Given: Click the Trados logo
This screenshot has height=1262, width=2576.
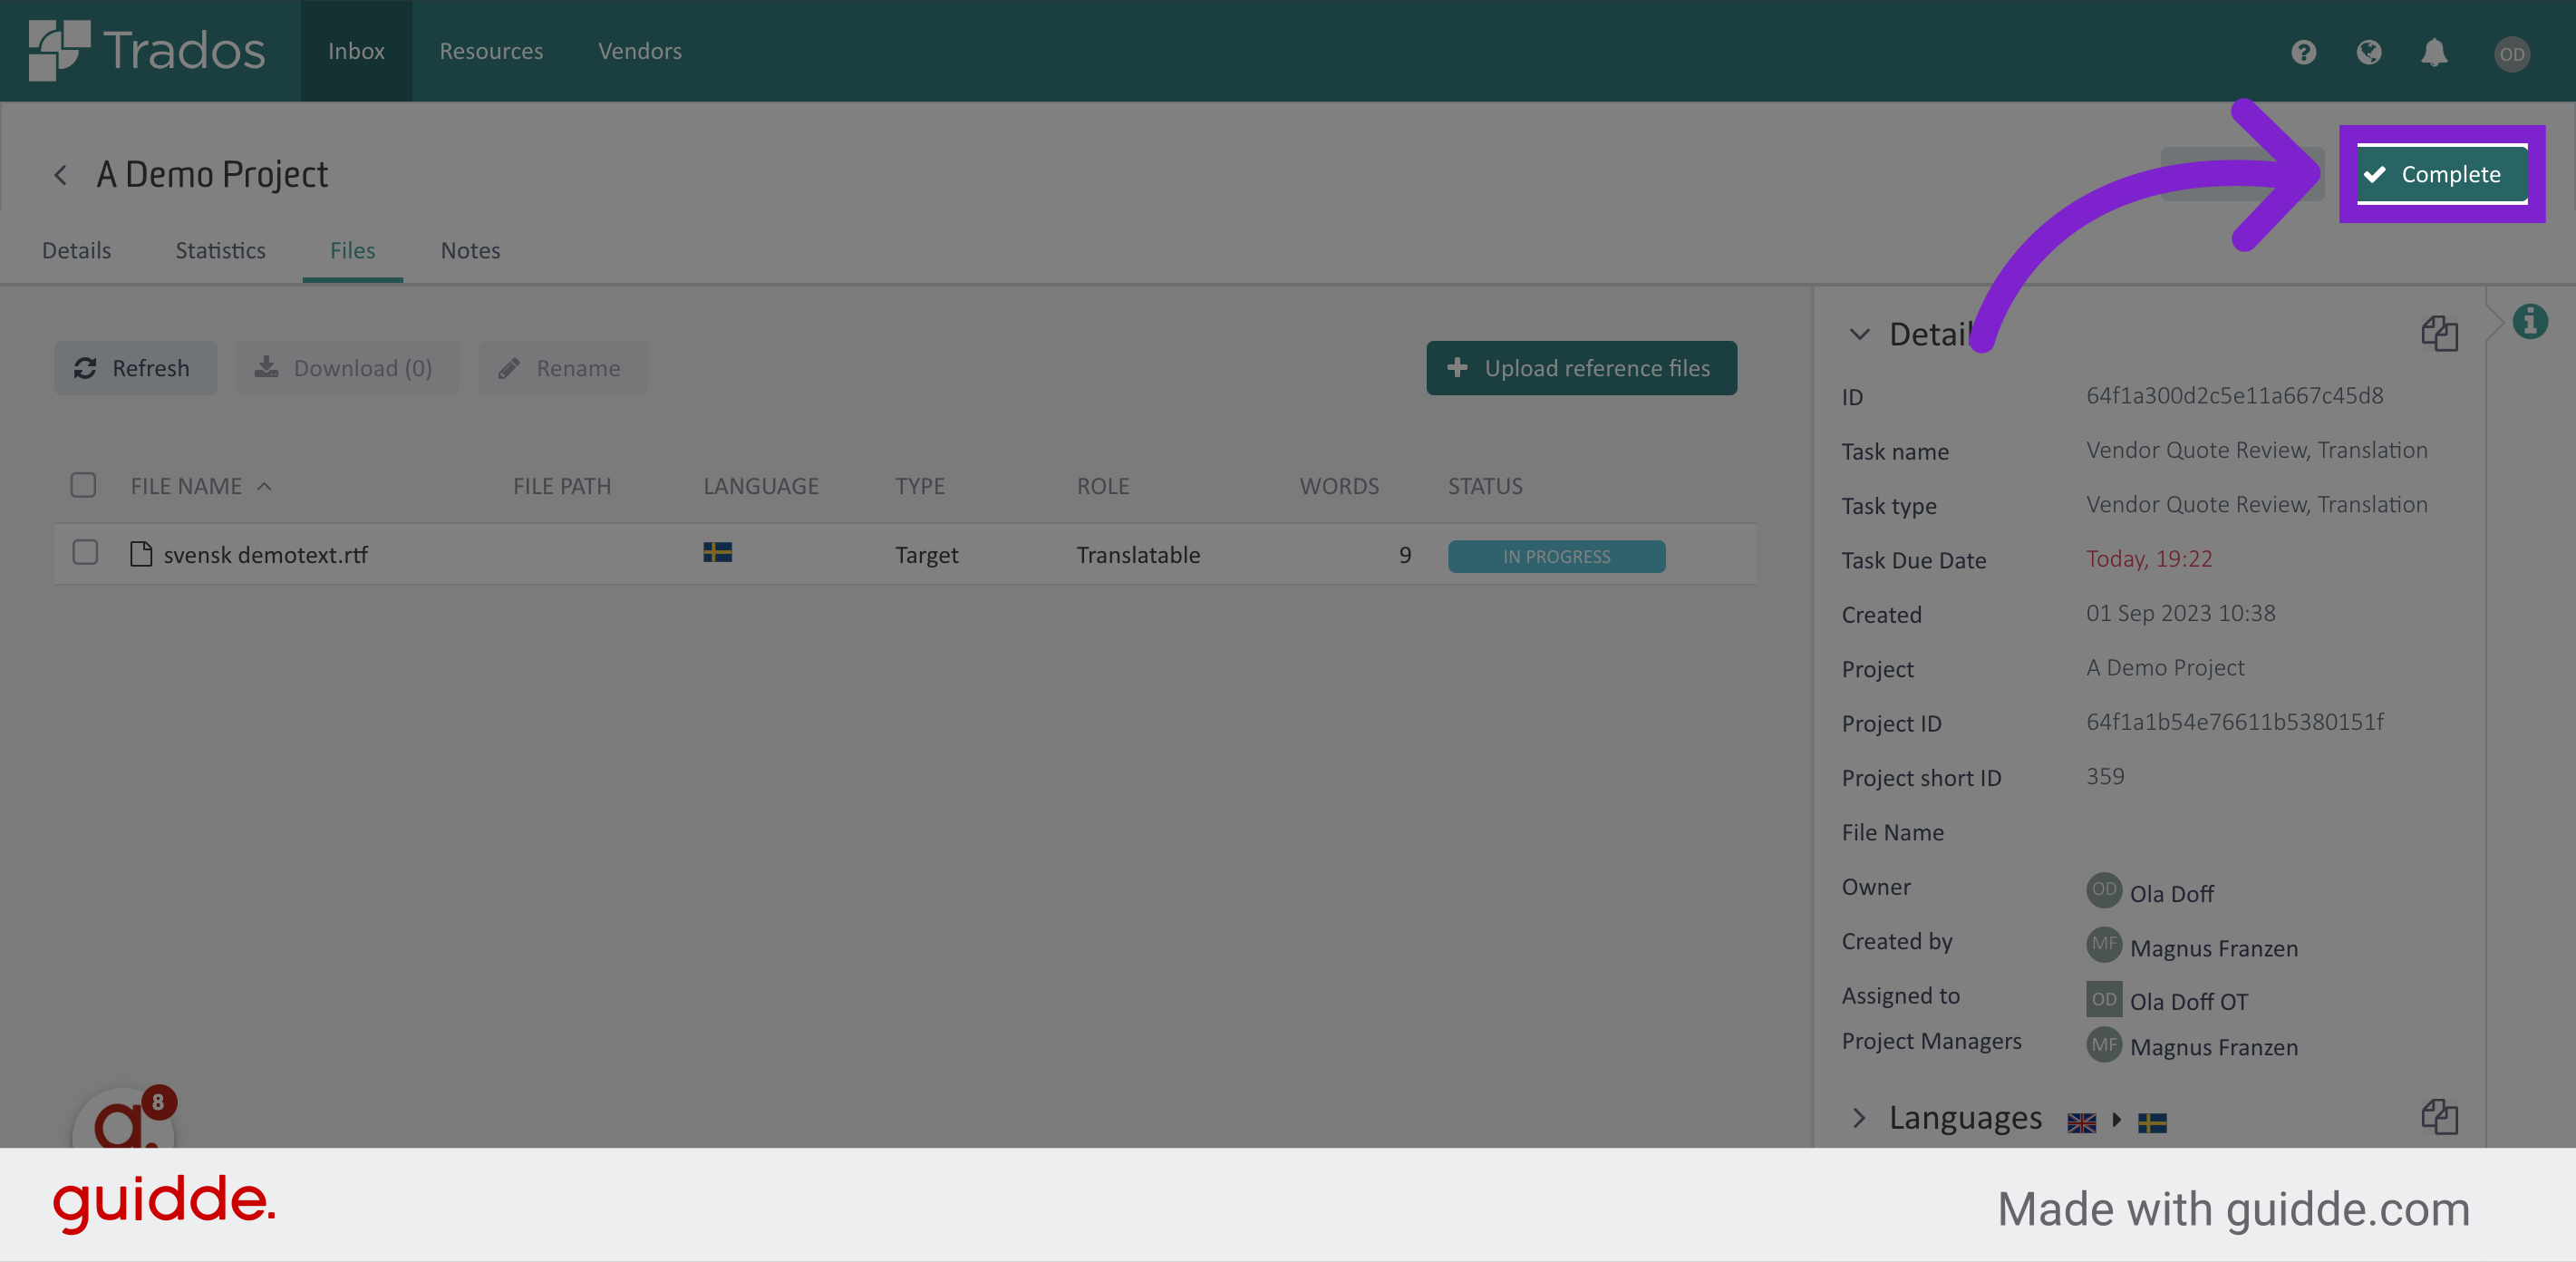Looking at the screenshot, I should click(147, 50).
